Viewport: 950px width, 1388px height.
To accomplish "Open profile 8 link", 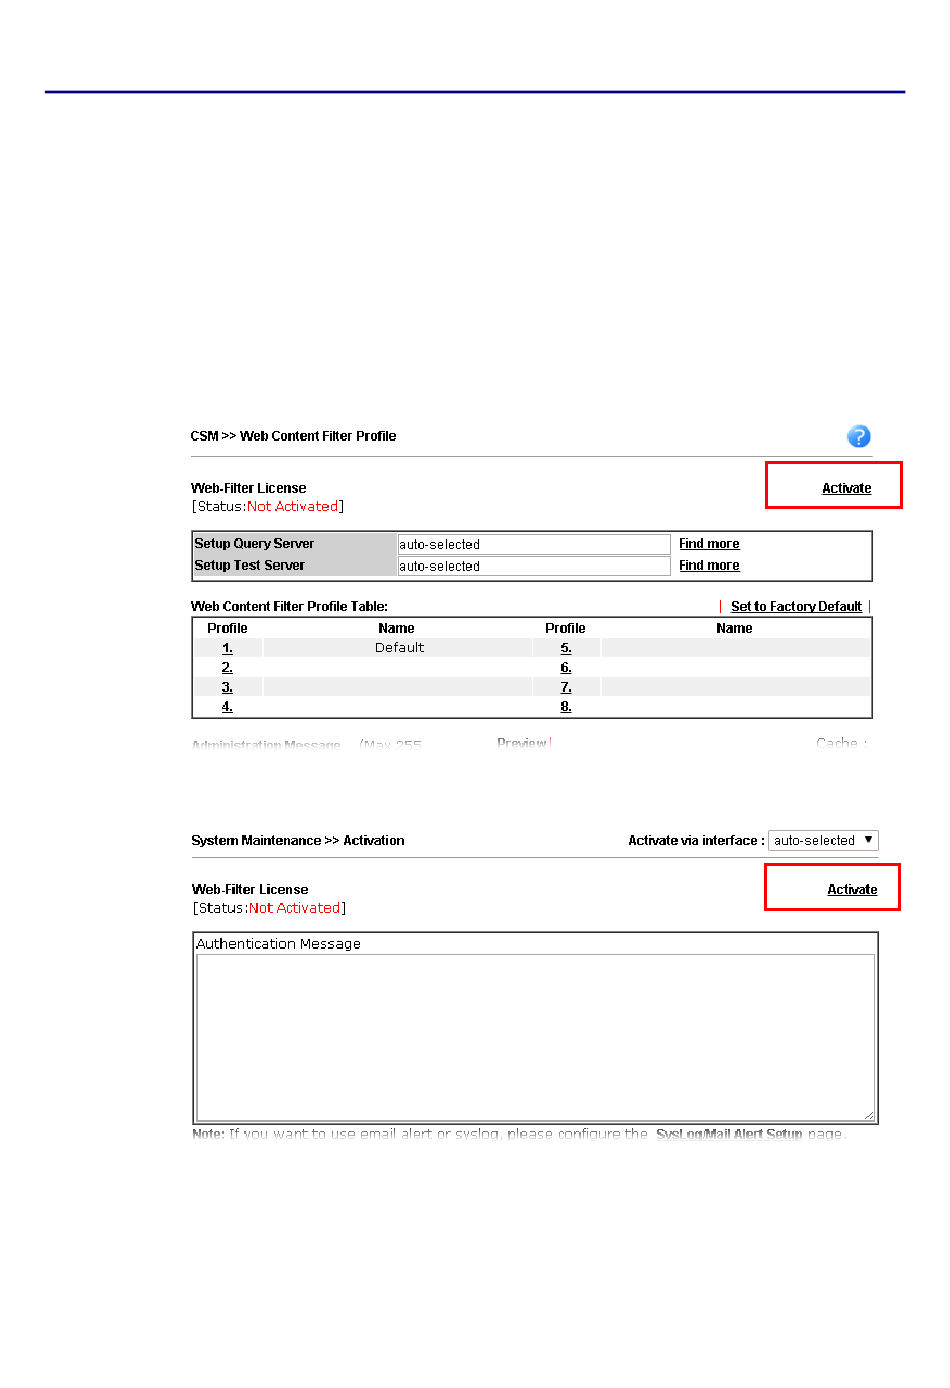I will pos(566,706).
